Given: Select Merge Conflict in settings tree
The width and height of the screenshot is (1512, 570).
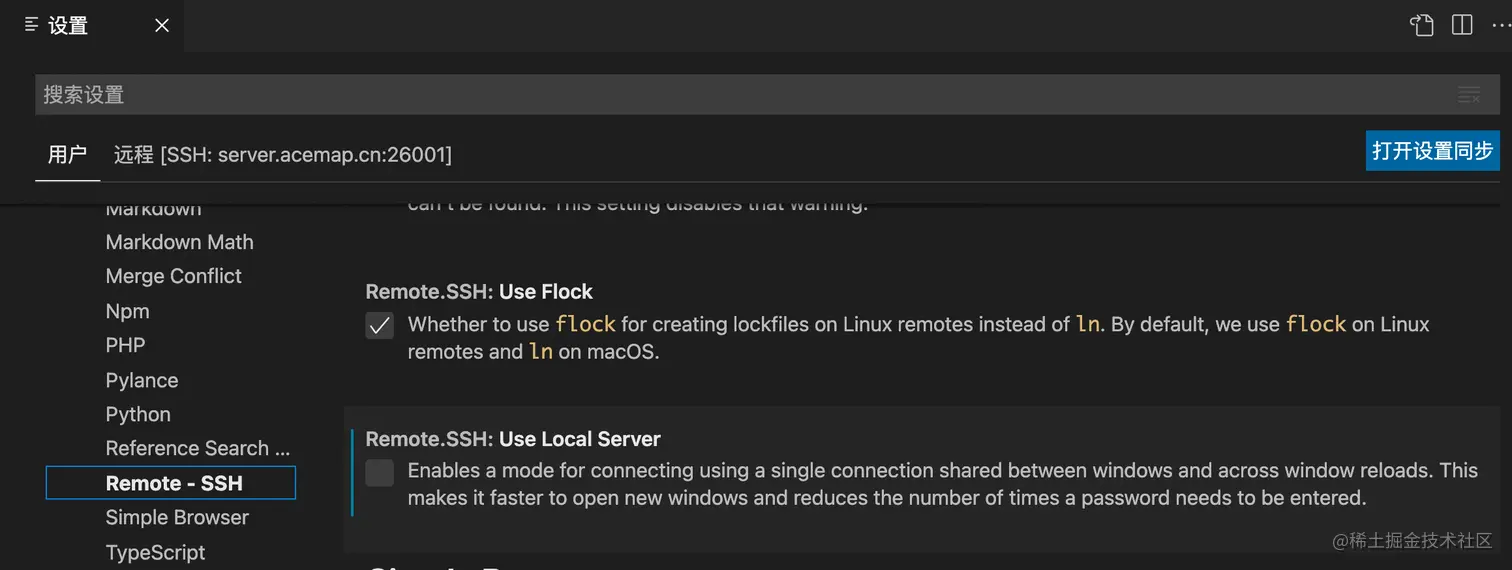Looking at the screenshot, I should [174, 276].
